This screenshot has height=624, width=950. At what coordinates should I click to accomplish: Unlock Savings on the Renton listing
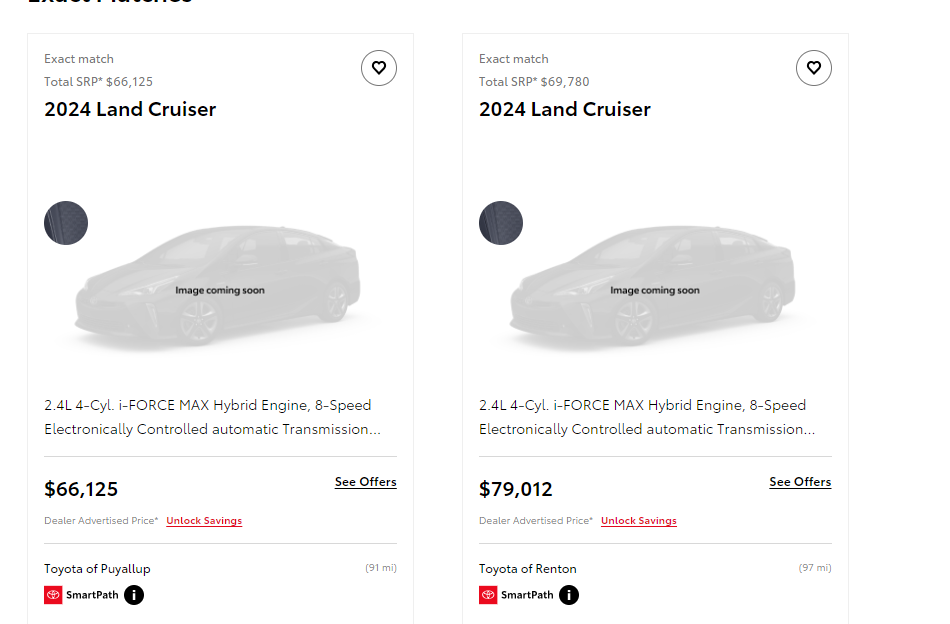639,521
